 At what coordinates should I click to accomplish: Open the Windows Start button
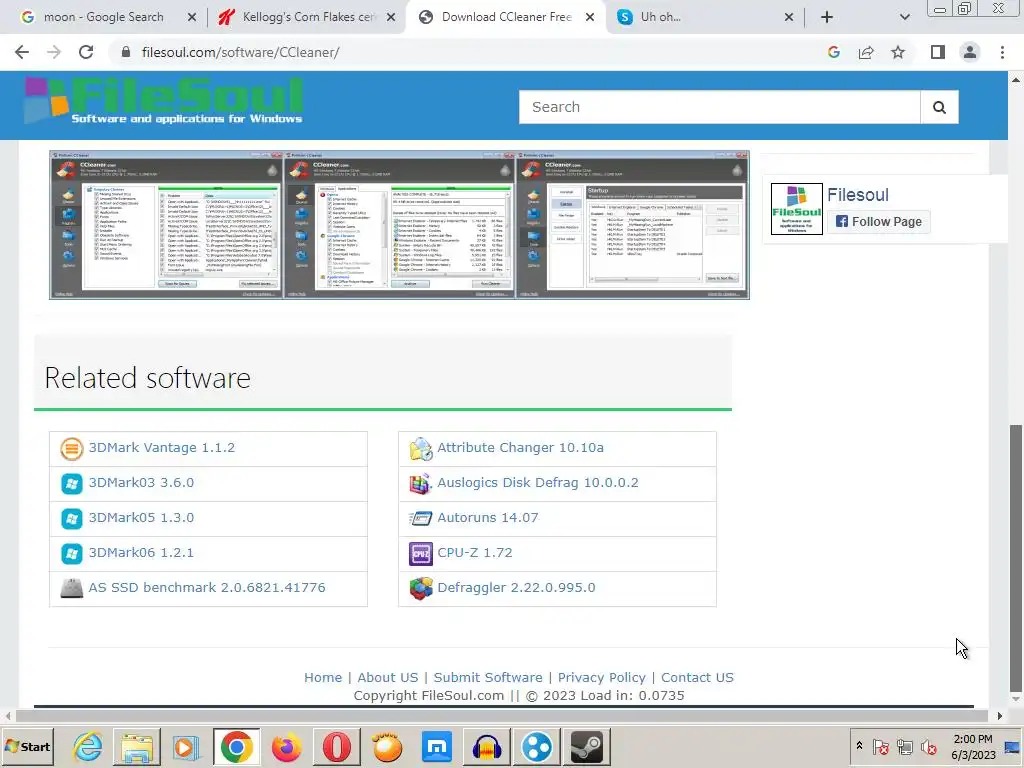27,747
